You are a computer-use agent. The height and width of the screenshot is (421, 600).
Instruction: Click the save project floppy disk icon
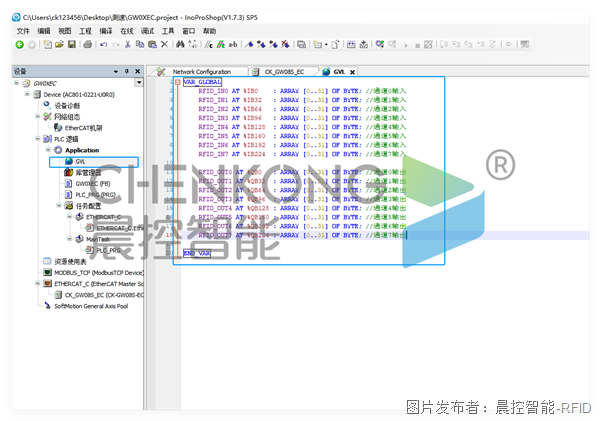pos(72,44)
